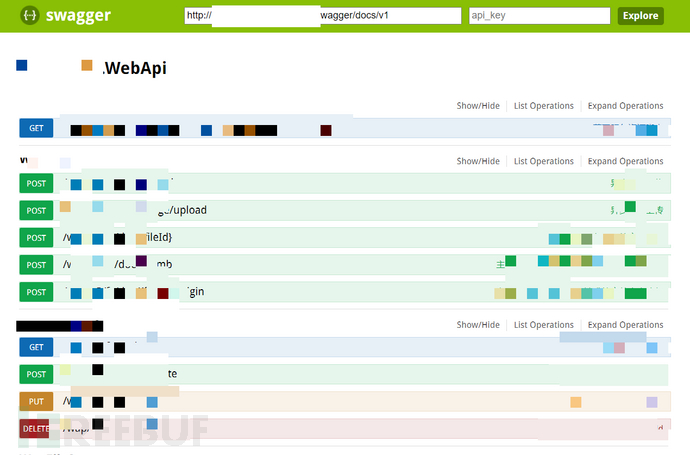Click List Operations for the topmost GET section
690x455 pixels.
click(544, 106)
